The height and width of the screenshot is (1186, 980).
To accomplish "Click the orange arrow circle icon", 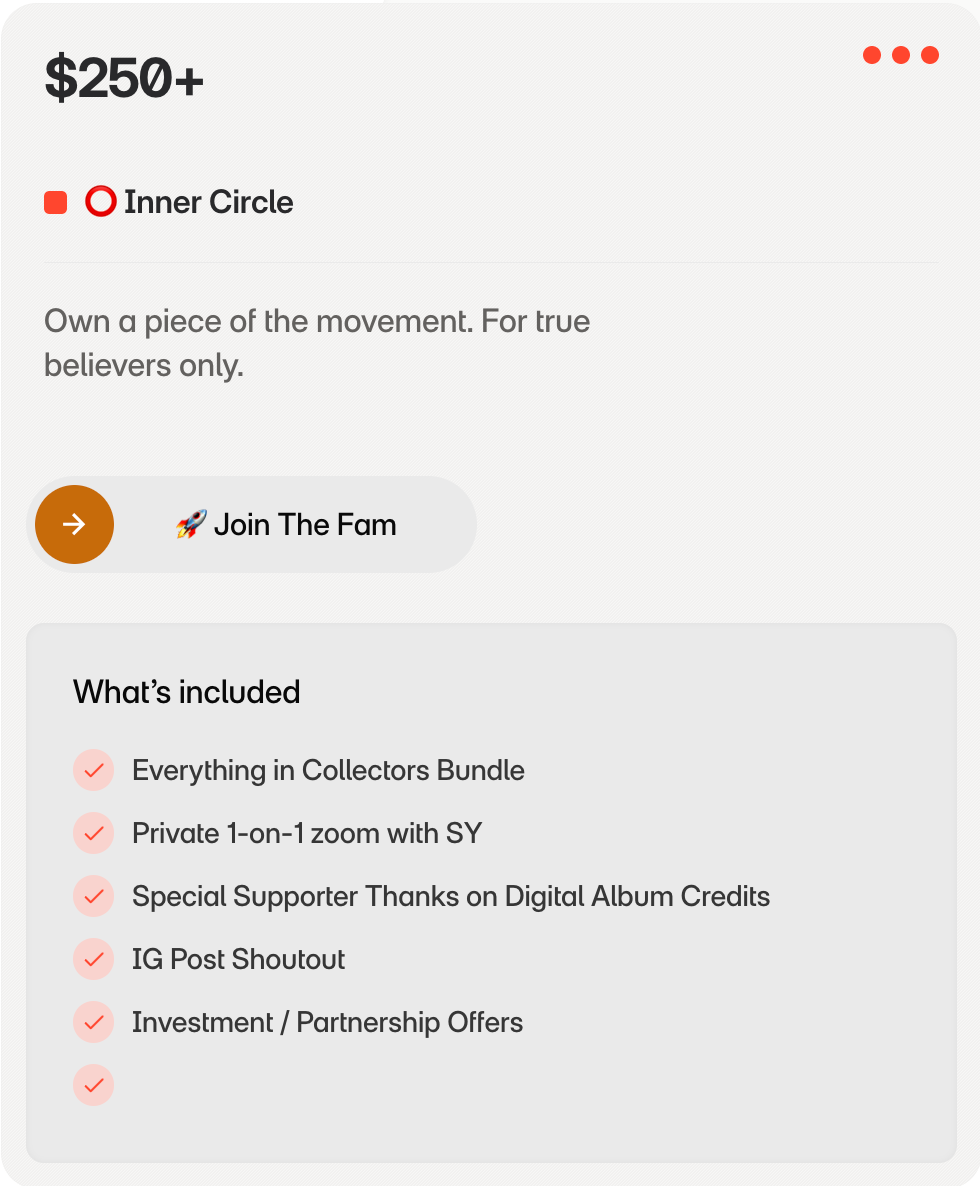I will point(74,525).
